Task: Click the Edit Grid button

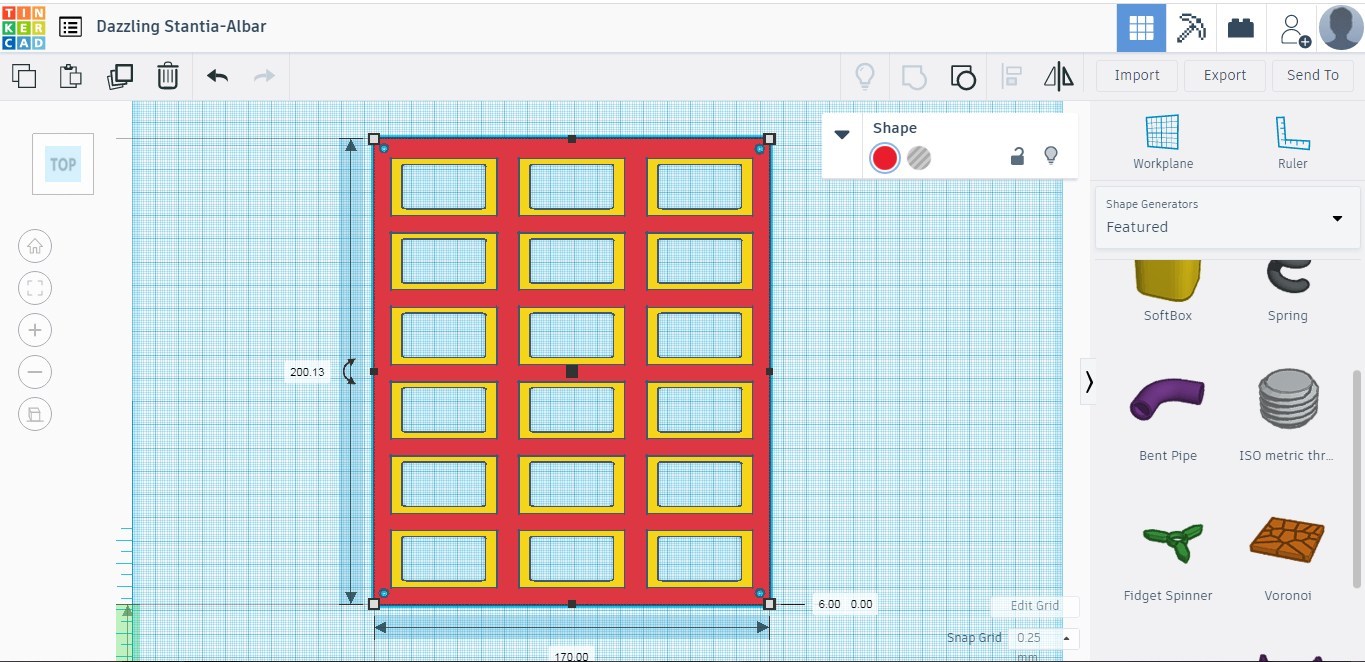Action: point(1035,606)
